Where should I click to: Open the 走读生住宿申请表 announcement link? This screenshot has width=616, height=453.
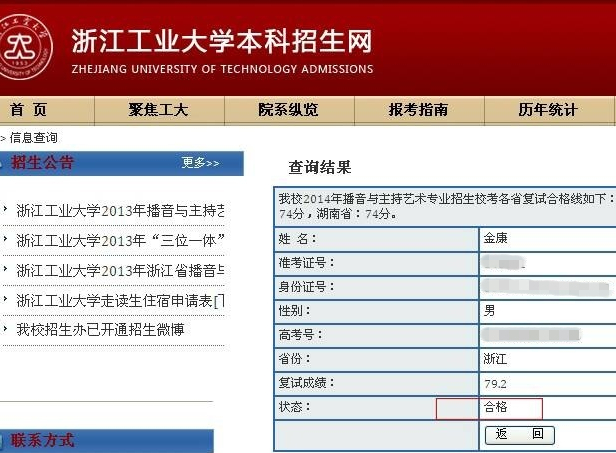tap(120, 301)
